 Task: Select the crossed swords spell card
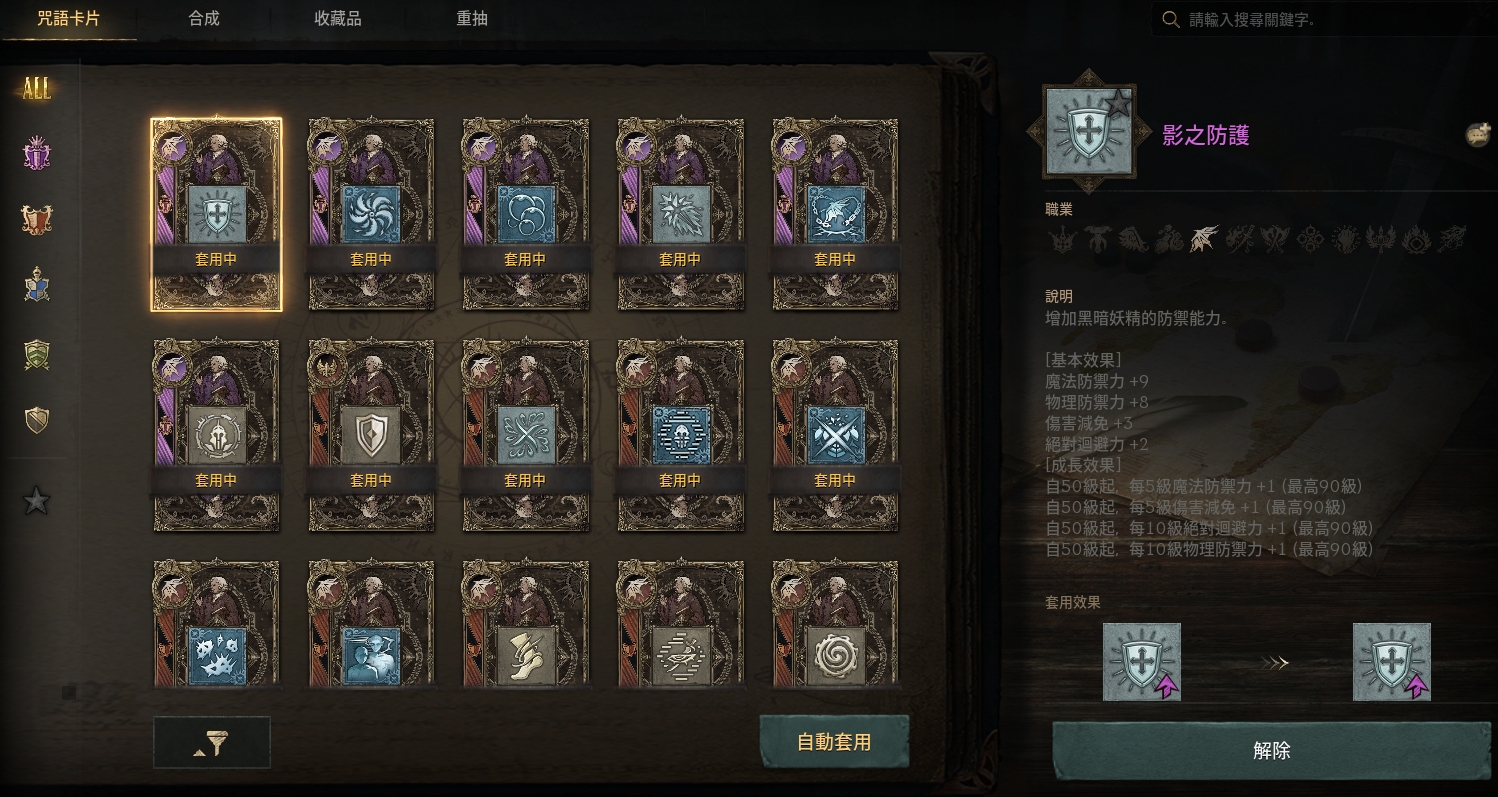tap(835, 435)
